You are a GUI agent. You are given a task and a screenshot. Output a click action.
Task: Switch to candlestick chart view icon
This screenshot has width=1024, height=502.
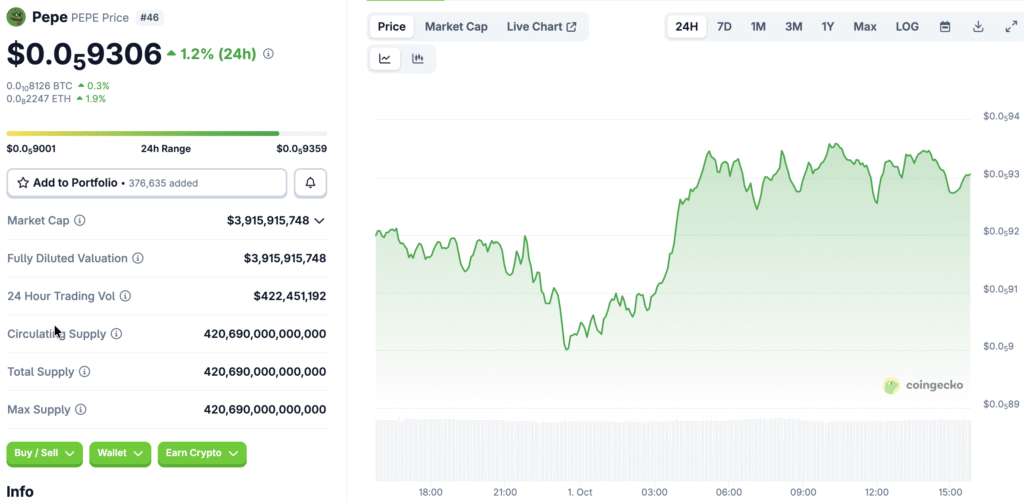pyautogui.click(x=418, y=59)
